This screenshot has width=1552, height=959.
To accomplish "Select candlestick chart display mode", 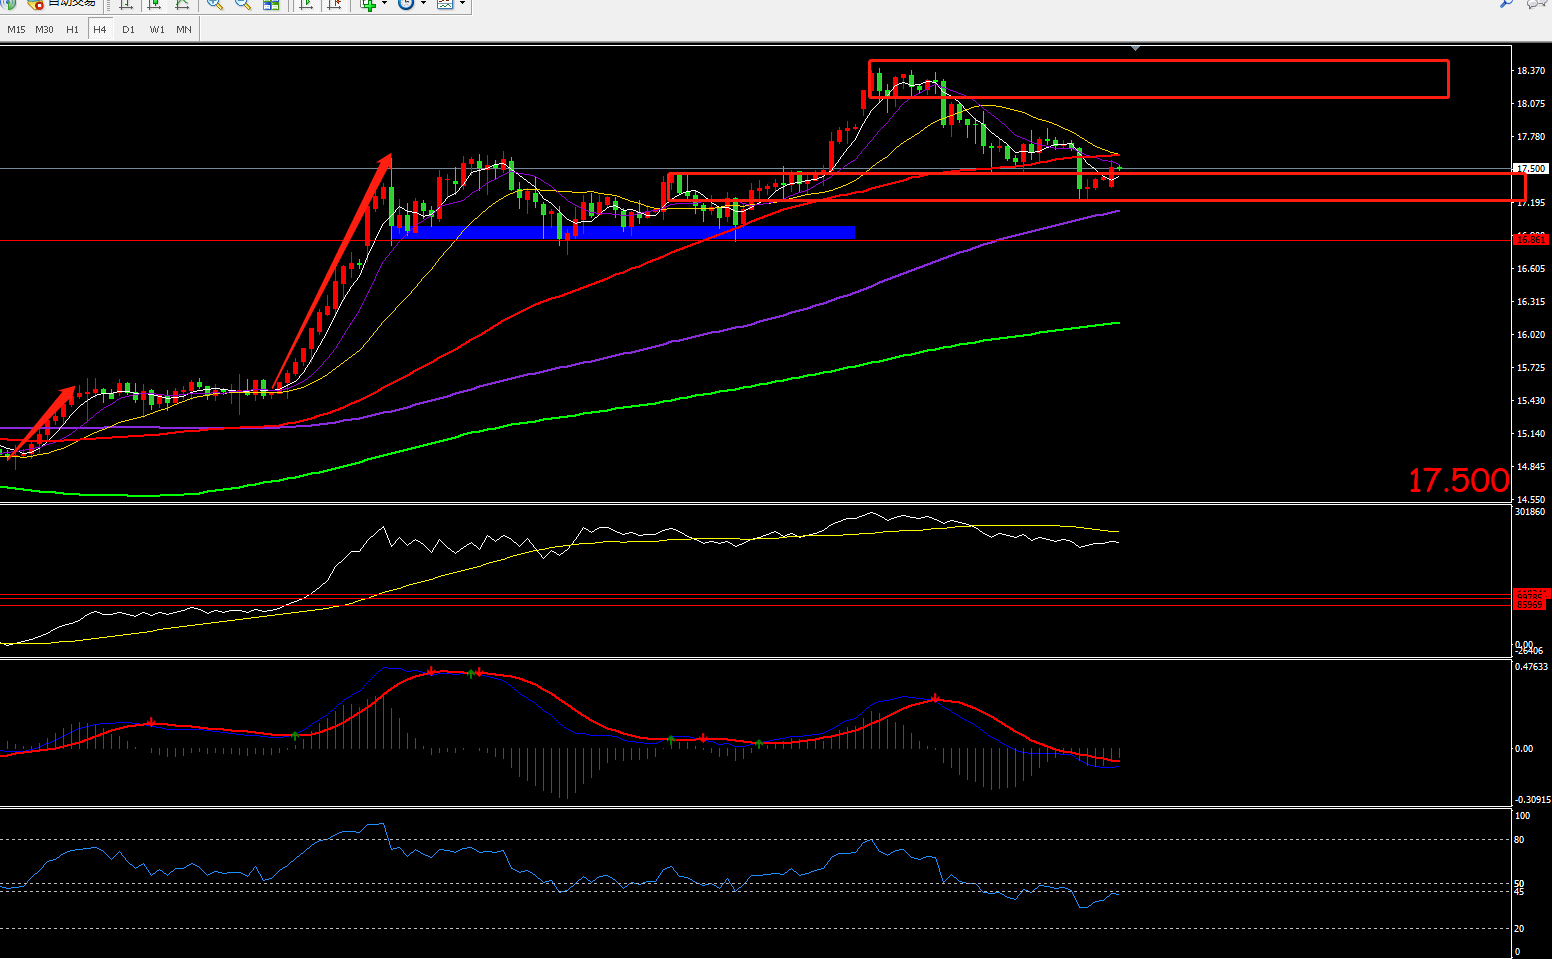I will click(154, 4).
